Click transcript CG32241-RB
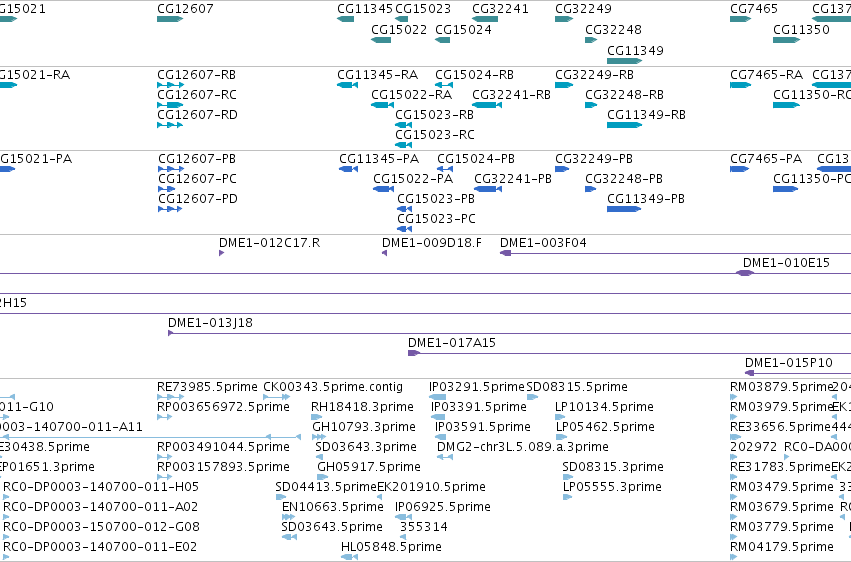The image size is (851, 562). pos(511,94)
